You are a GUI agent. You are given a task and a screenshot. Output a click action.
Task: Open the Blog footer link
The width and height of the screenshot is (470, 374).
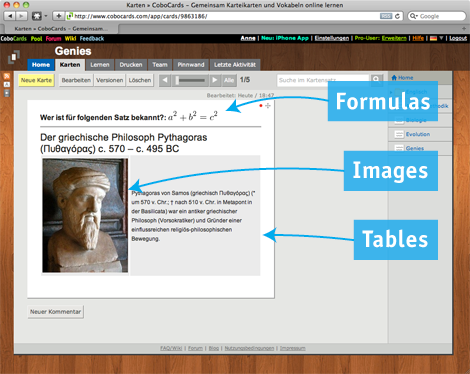point(214,348)
